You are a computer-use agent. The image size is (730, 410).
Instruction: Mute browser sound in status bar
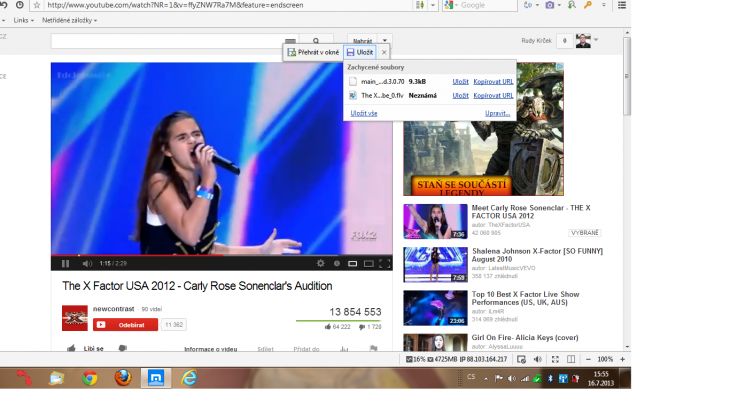[538, 359]
